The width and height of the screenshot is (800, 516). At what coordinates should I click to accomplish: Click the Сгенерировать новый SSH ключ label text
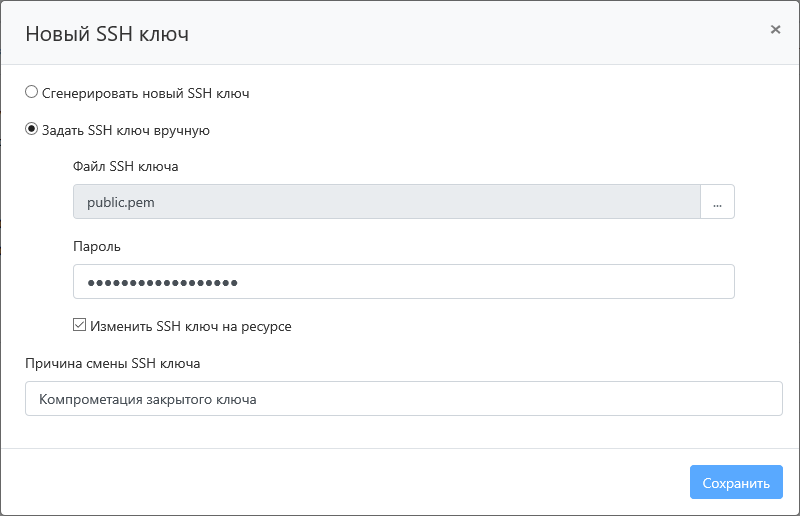tap(145, 93)
